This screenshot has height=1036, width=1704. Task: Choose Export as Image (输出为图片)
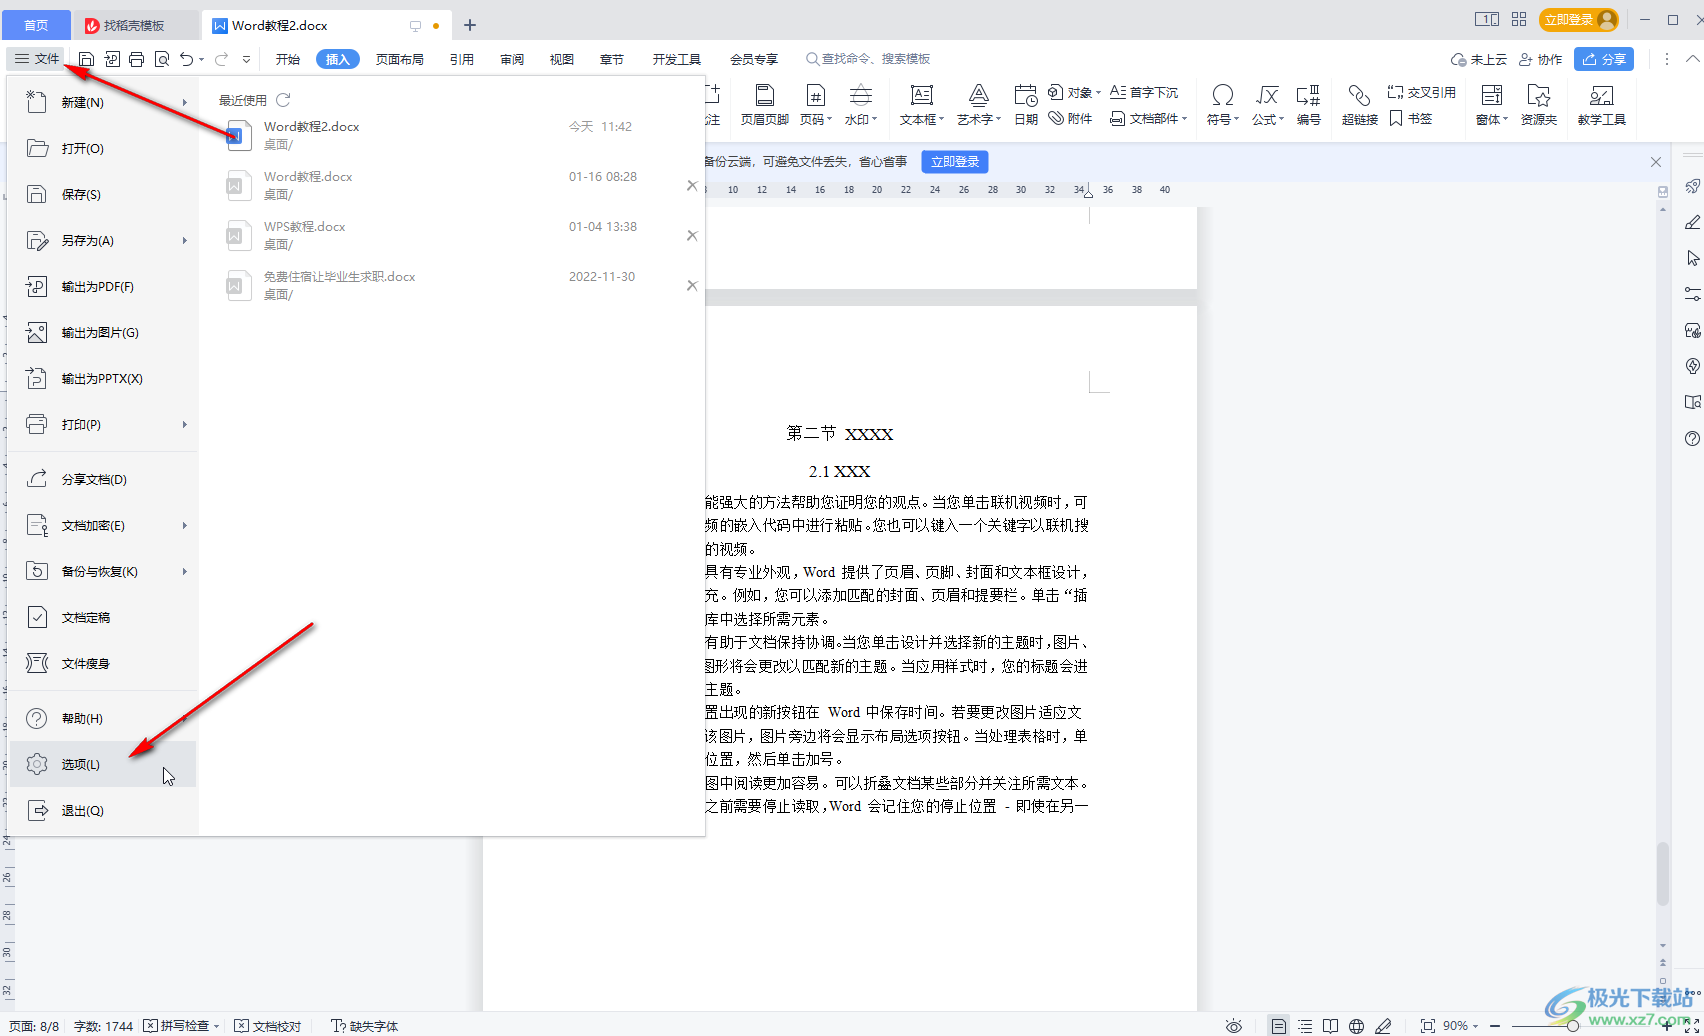102,332
